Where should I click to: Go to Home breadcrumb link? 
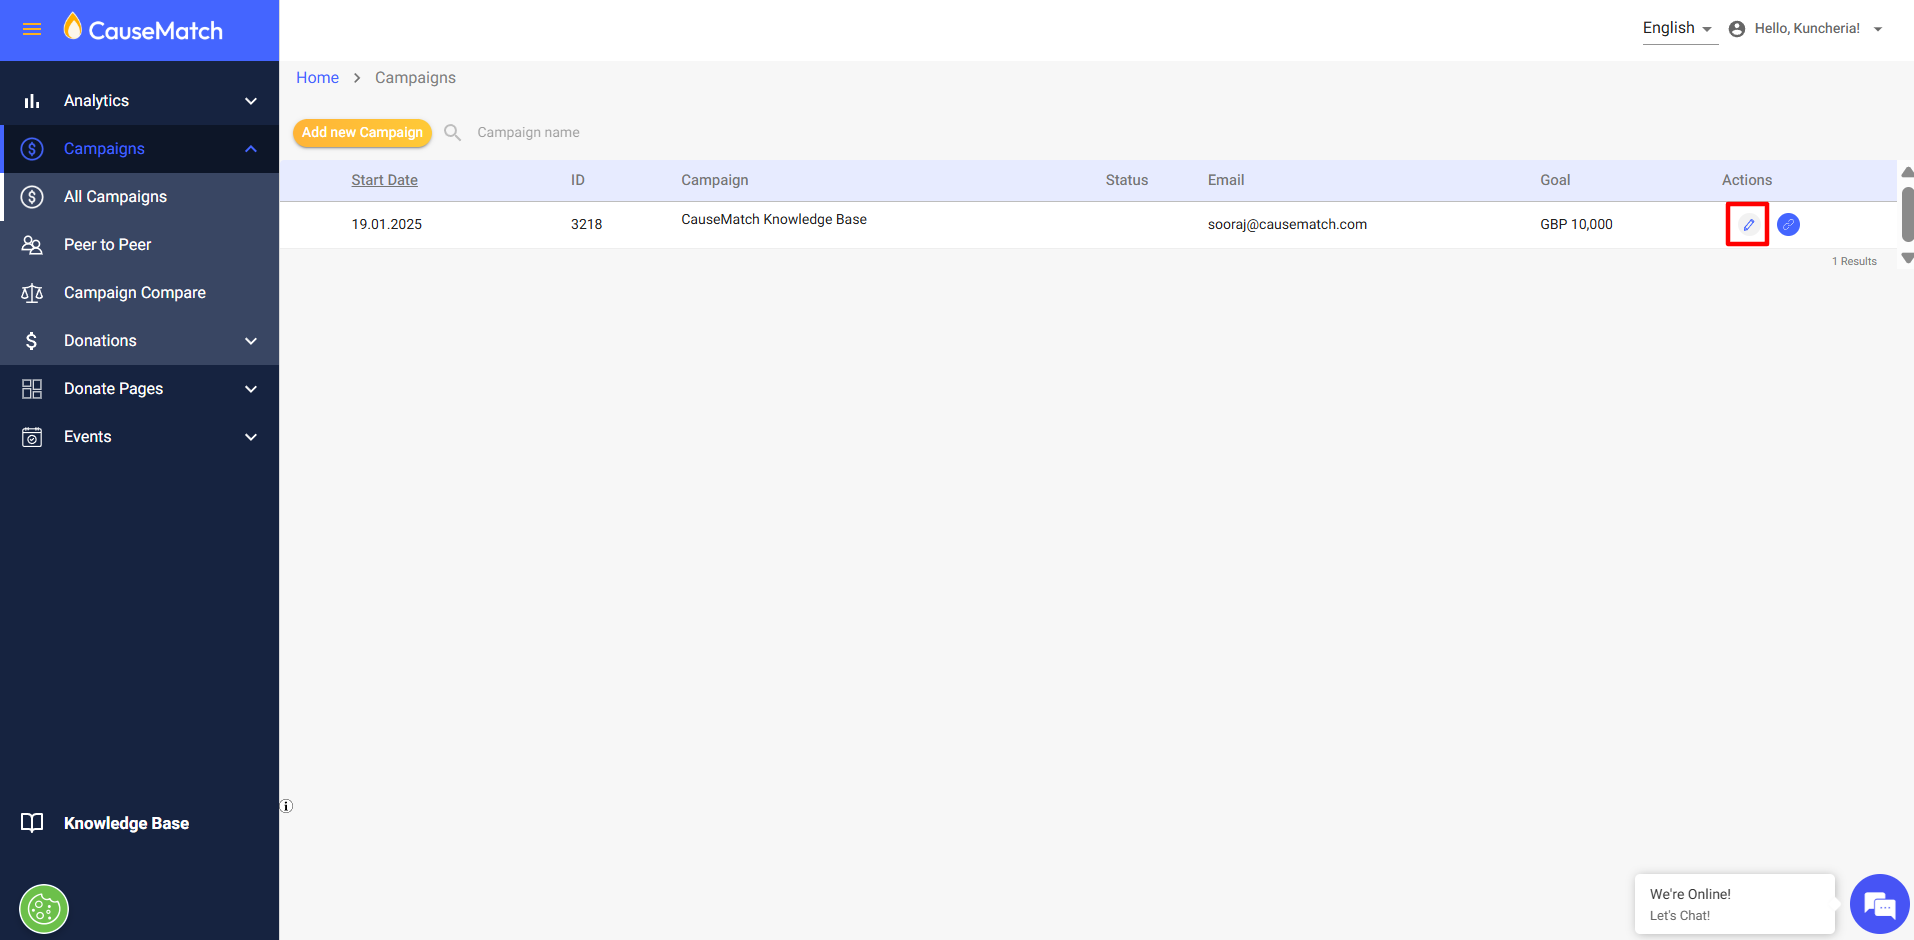click(317, 78)
